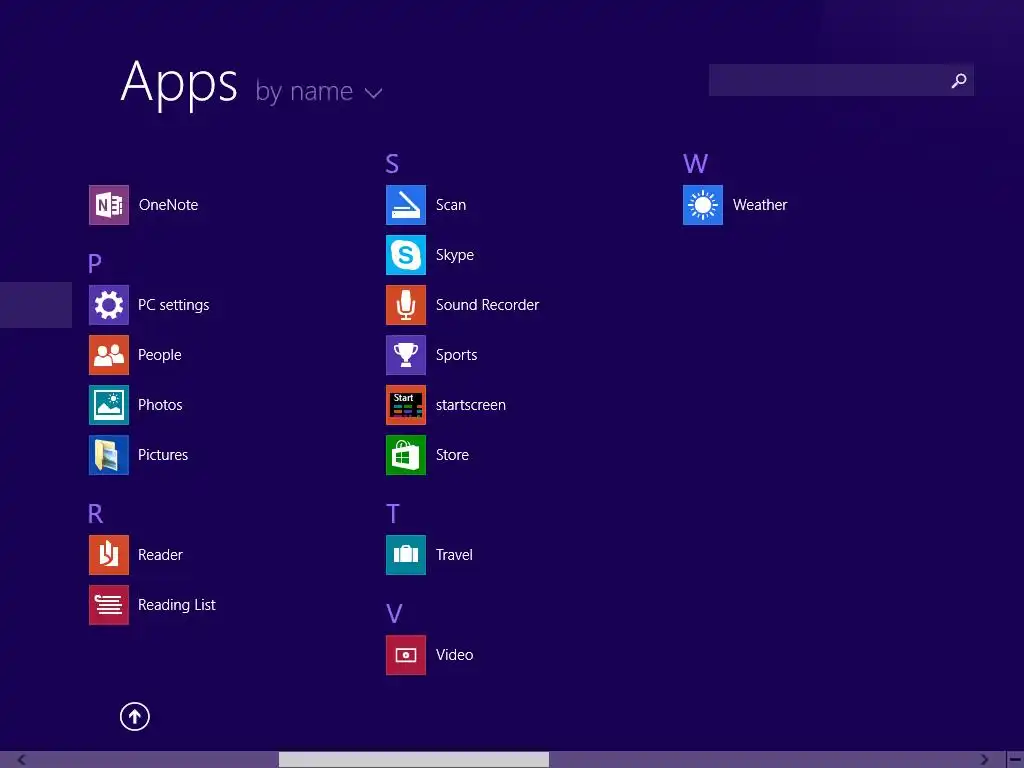Screen dimensions: 1024x768
Task: Launch the Reader app icon
Action: pos(108,554)
